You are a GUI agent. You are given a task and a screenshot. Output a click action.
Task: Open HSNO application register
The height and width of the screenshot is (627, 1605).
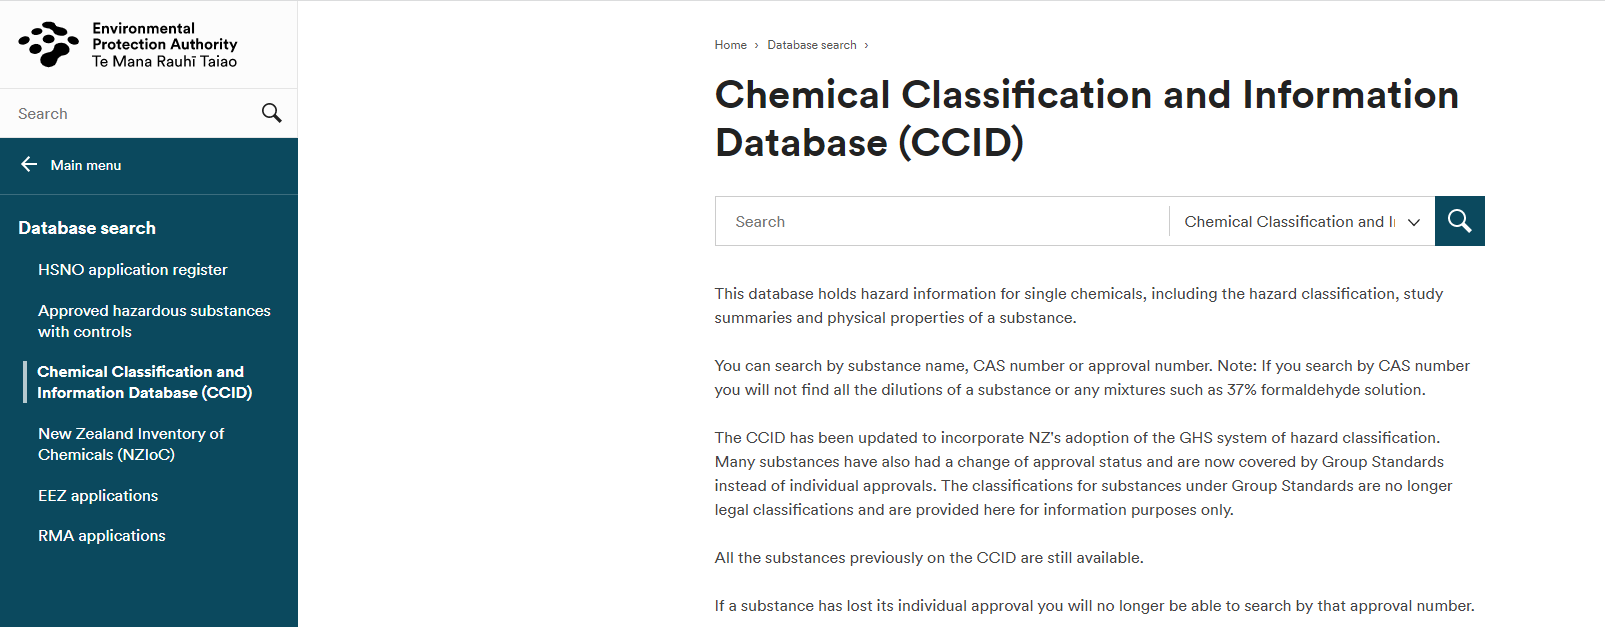[133, 270]
